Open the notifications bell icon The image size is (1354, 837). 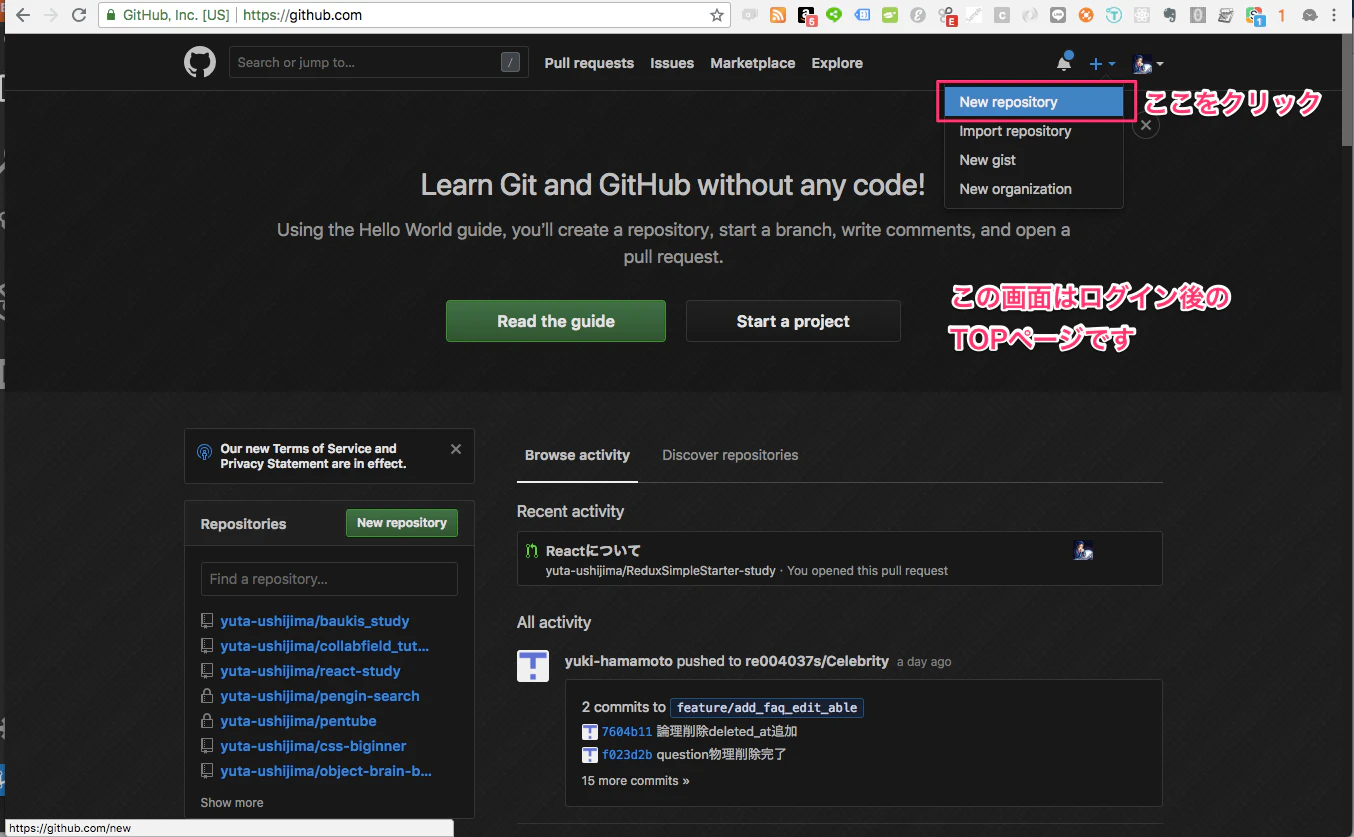click(1064, 62)
